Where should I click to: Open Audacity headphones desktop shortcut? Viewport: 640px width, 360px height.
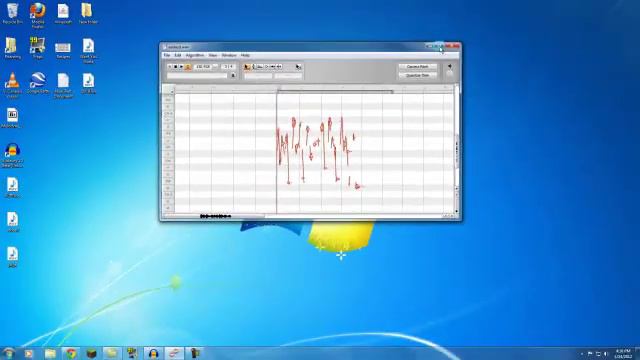coord(12,155)
